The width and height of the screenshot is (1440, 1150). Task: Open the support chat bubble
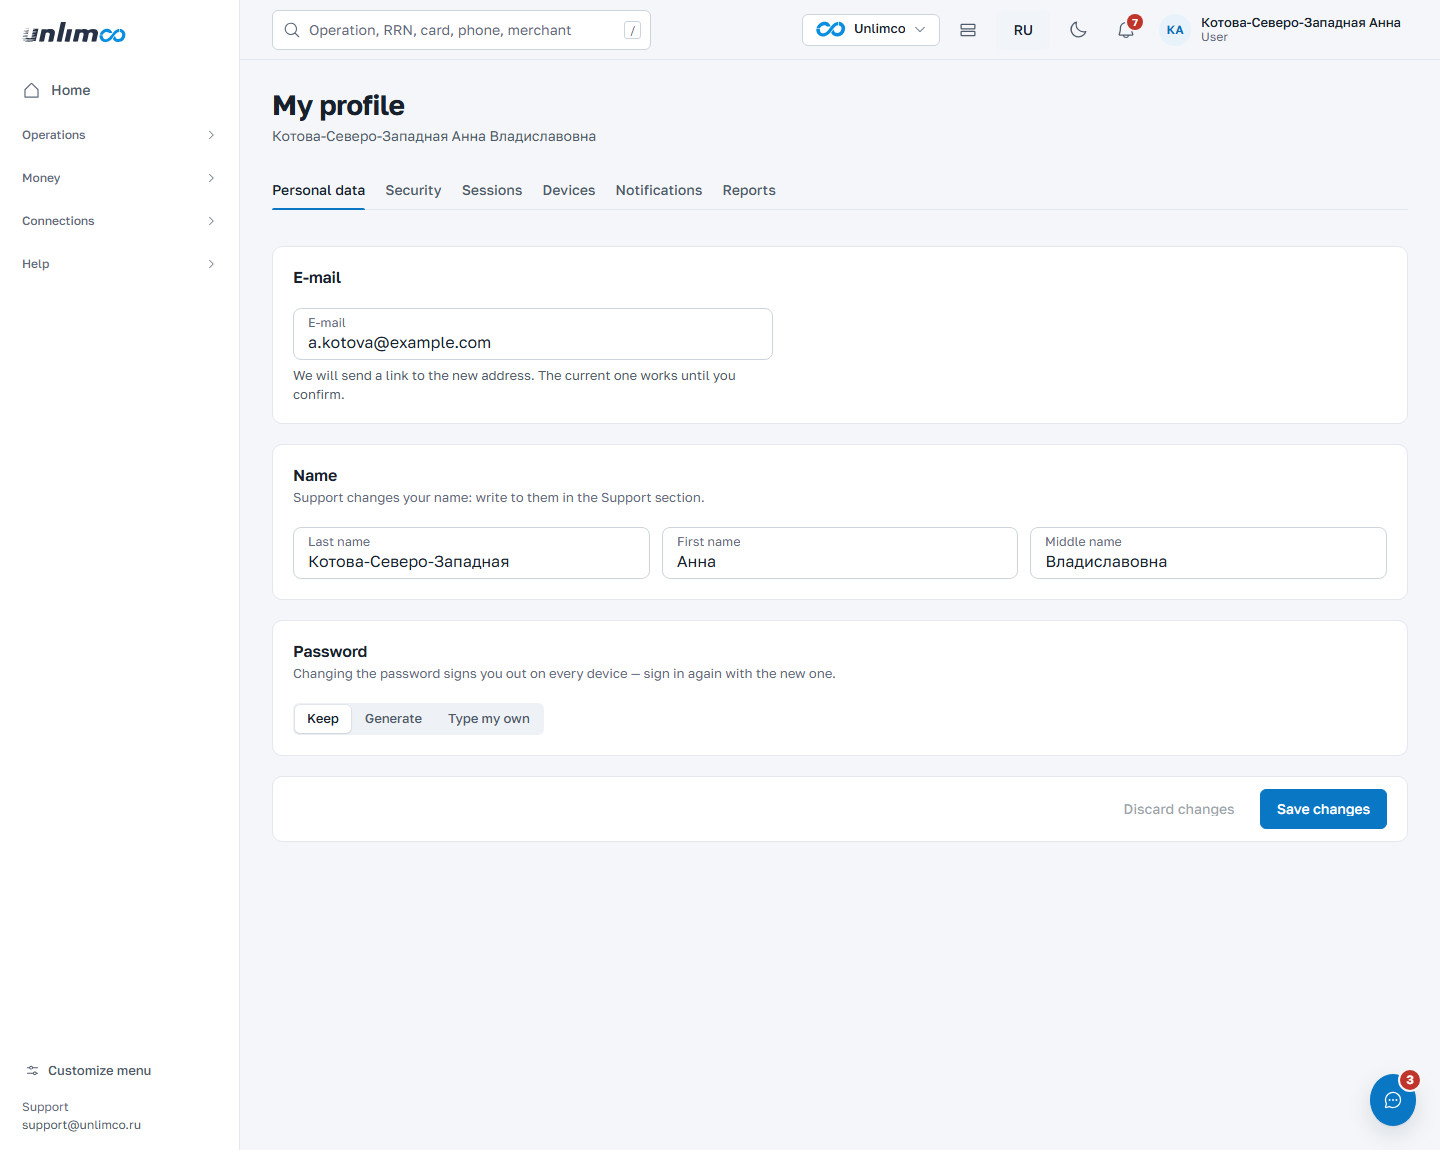click(x=1393, y=1100)
